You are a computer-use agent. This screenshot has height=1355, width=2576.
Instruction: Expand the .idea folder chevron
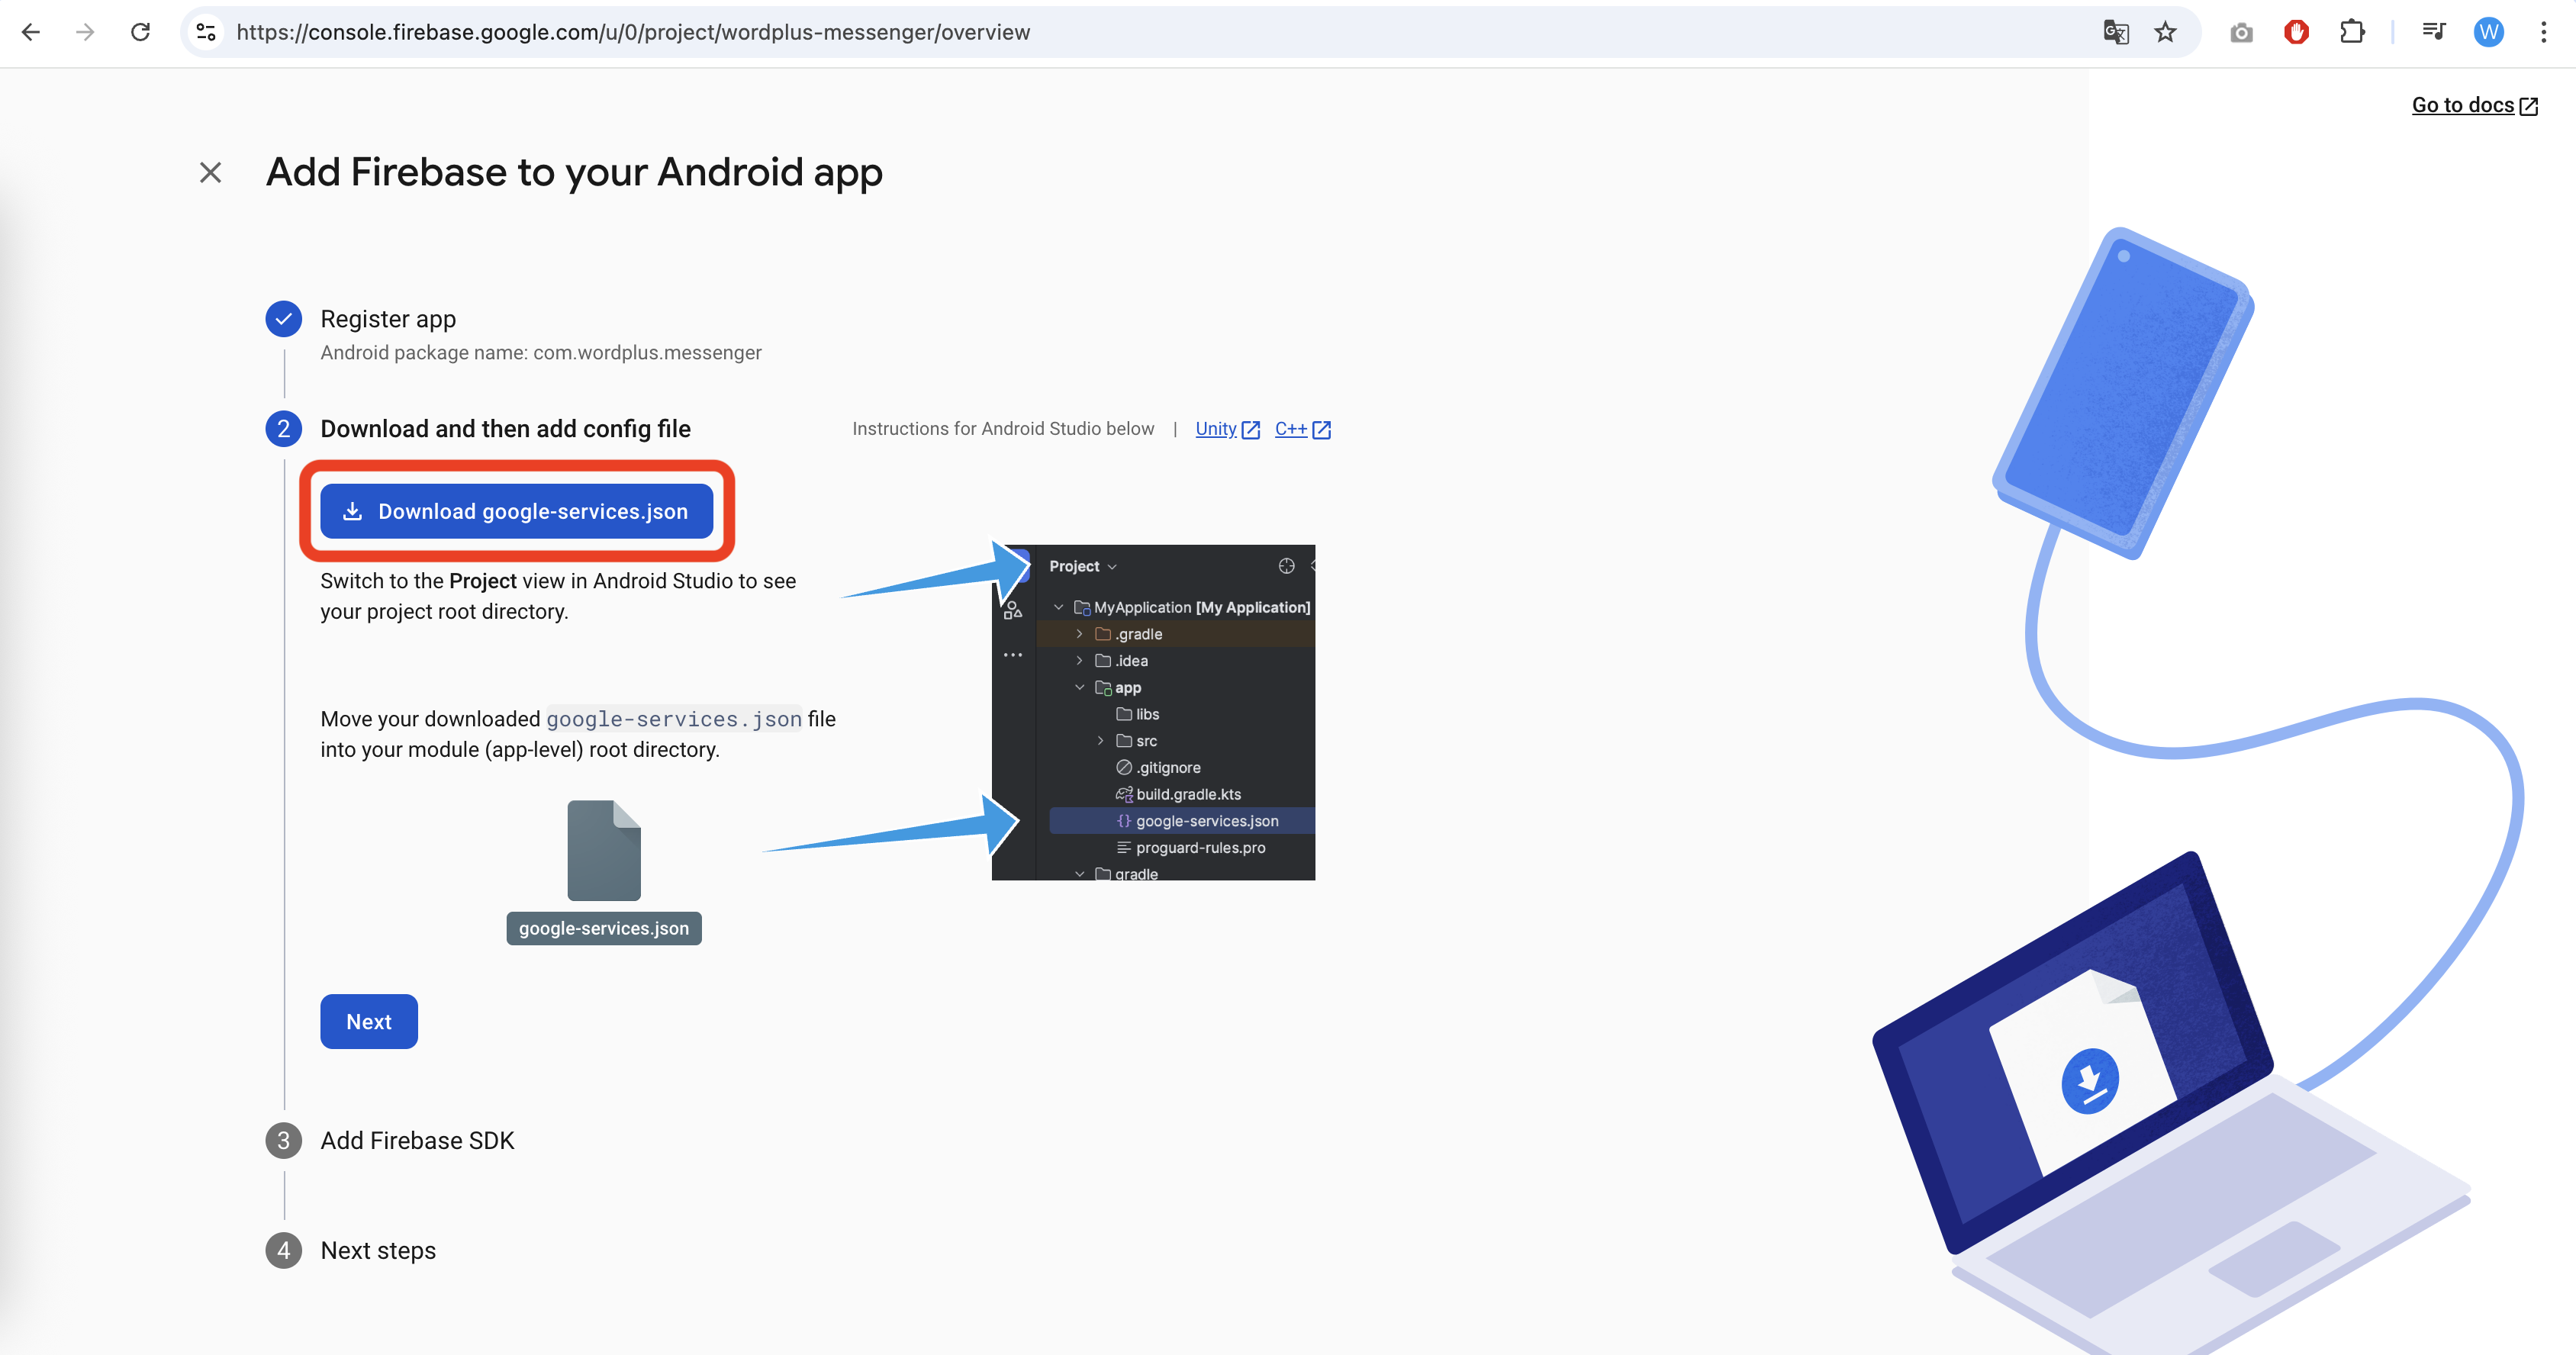[x=1080, y=661]
